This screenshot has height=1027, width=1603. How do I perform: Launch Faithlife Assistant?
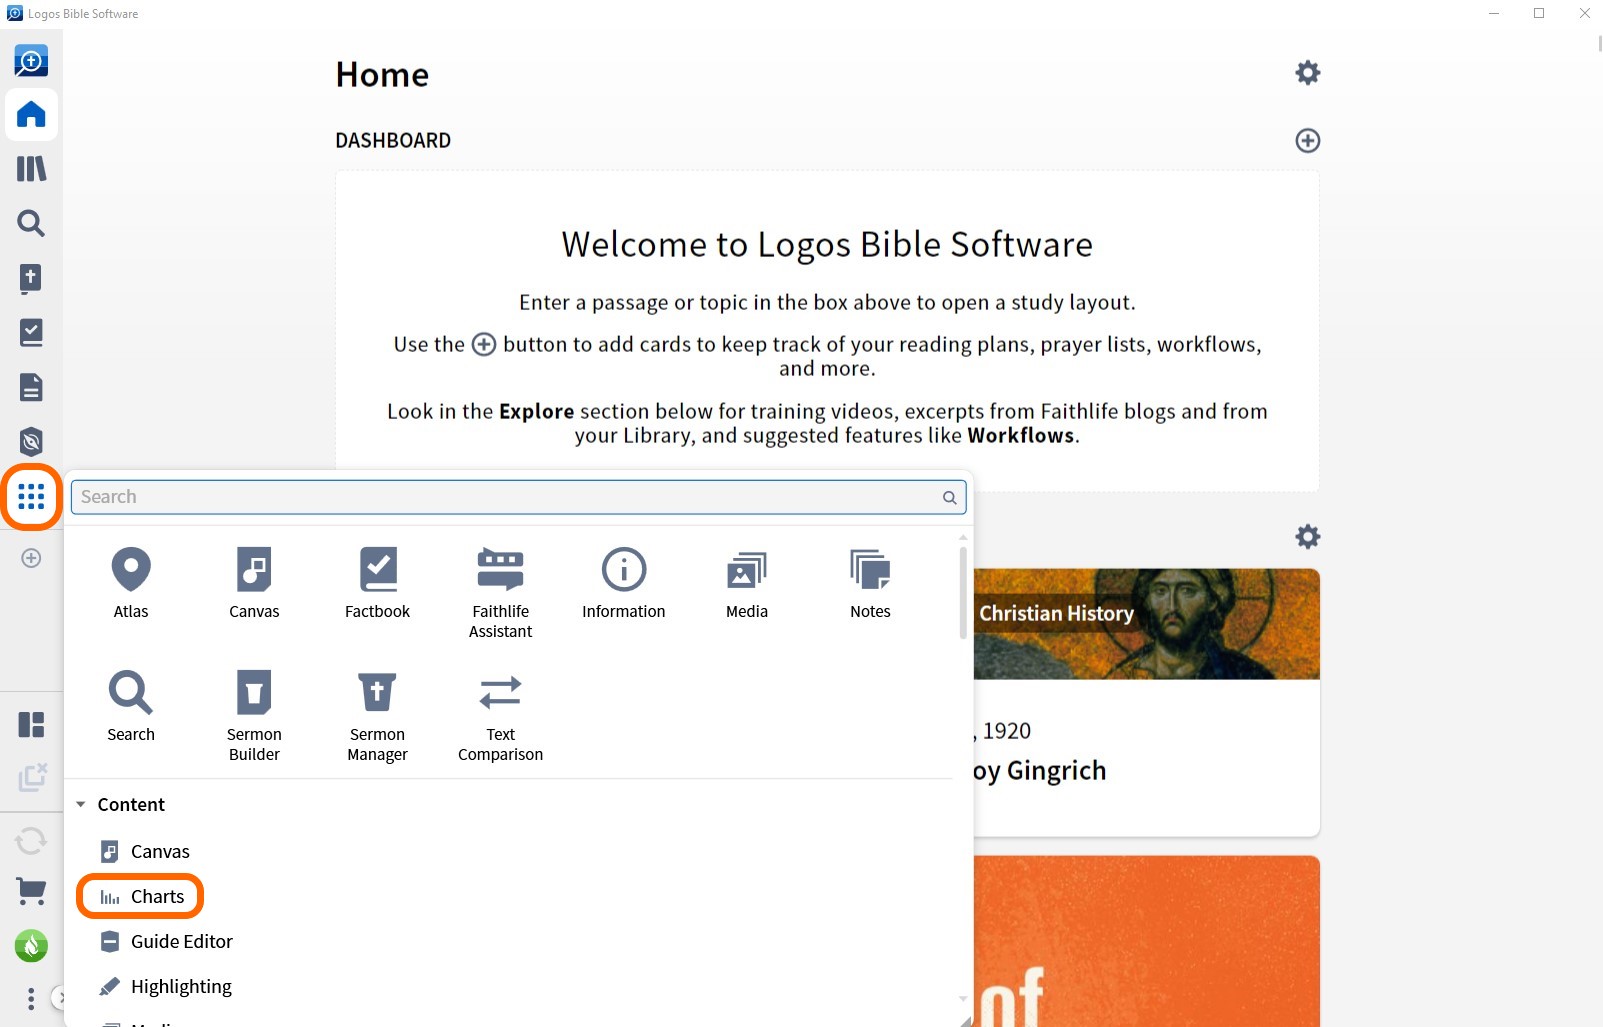[501, 593]
